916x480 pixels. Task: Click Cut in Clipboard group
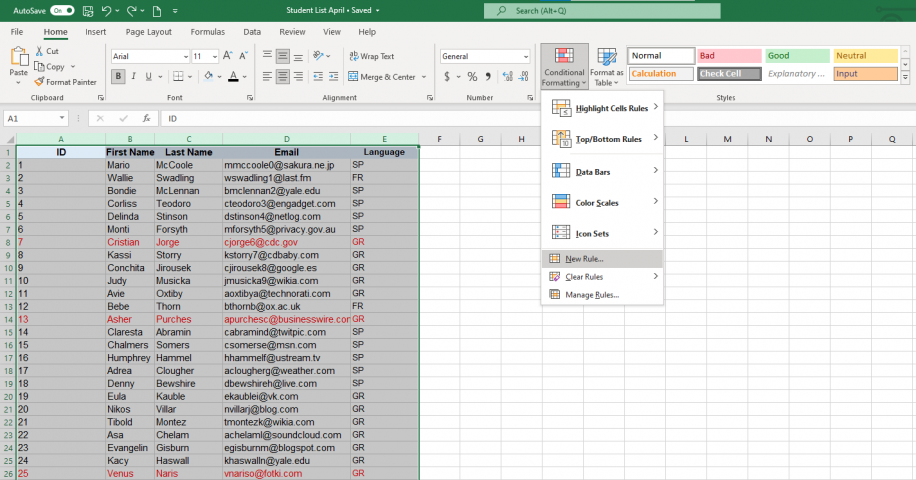point(47,51)
